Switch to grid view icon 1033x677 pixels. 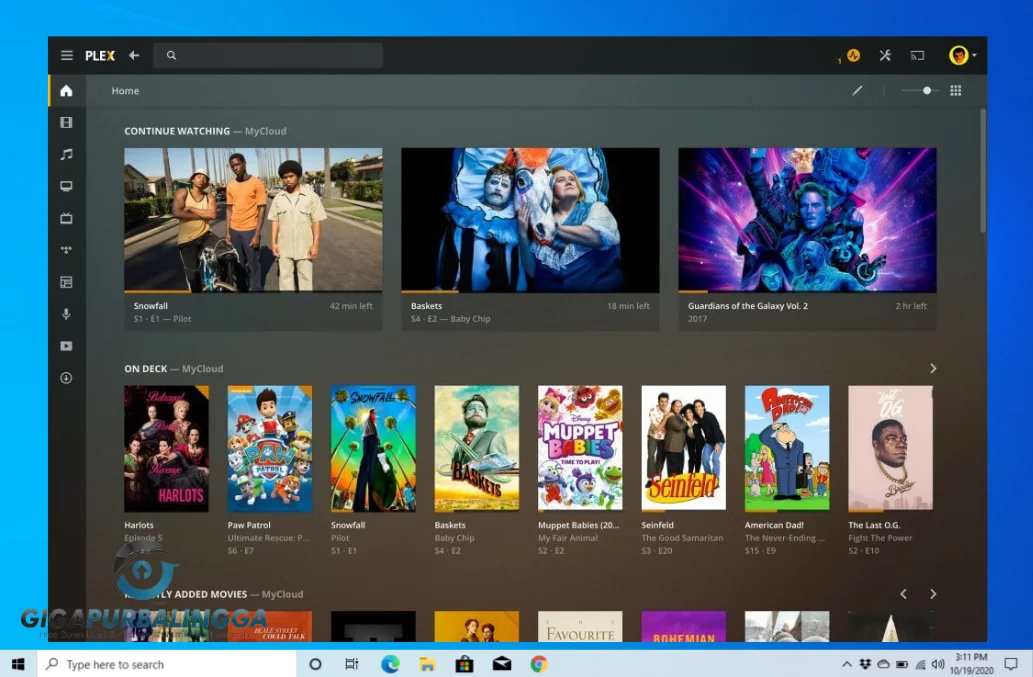(x=955, y=90)
